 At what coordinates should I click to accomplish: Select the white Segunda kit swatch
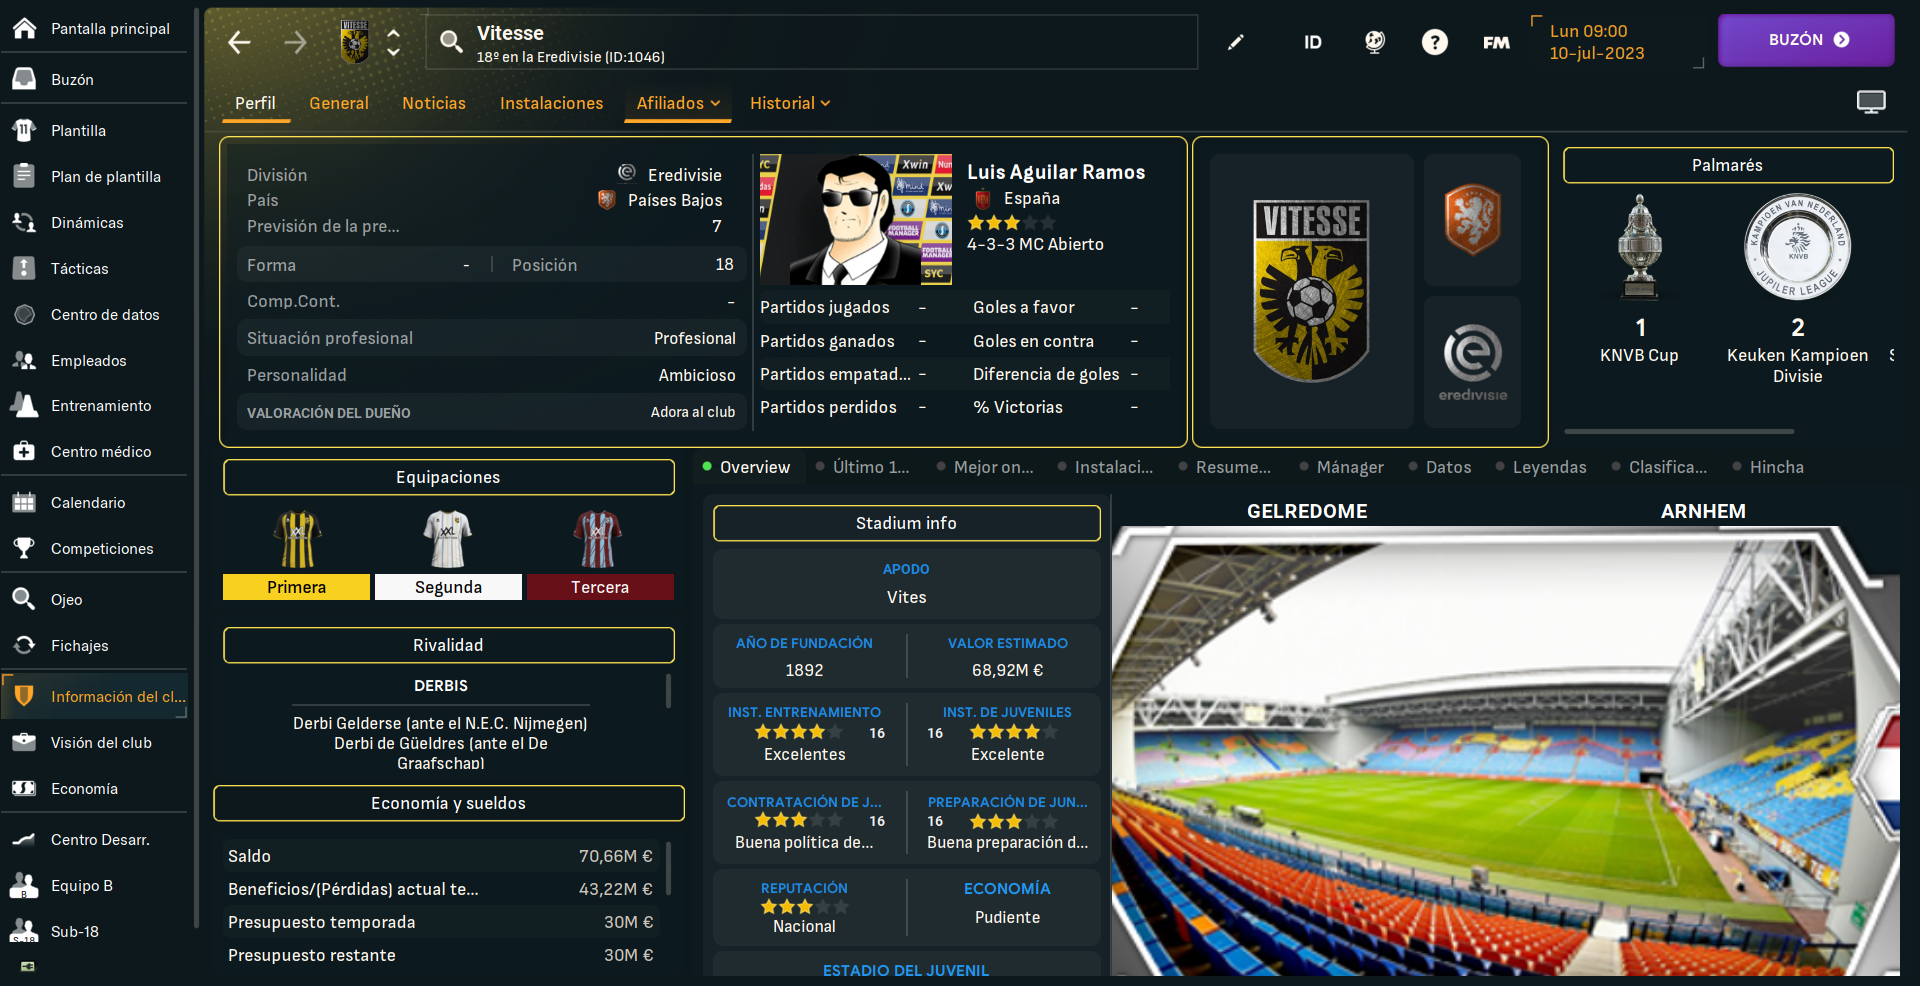pyautogui.click(x=448, y=587)
